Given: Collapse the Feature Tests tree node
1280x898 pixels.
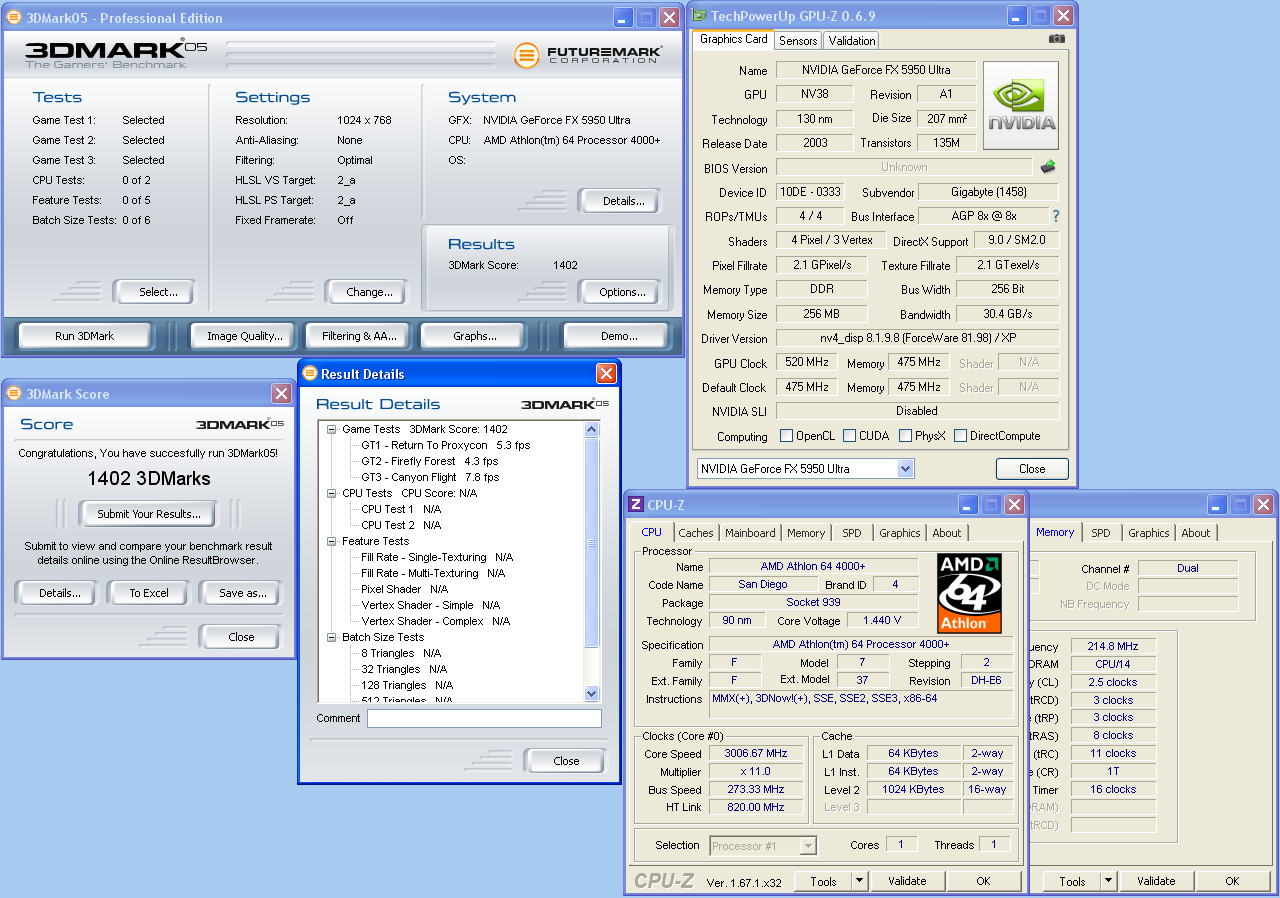Looking at the screenshot, I should pyautogui.click(x=330, y=541).
